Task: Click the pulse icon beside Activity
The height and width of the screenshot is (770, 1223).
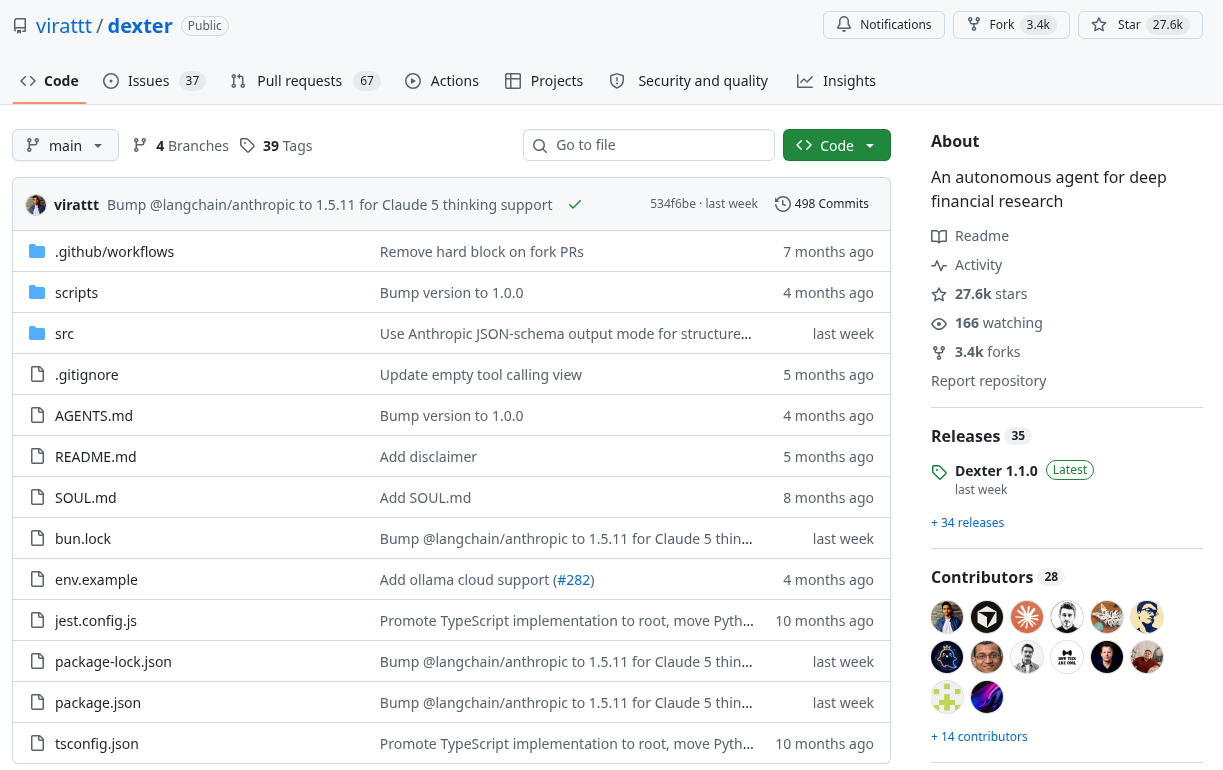Action: point(939,265)
